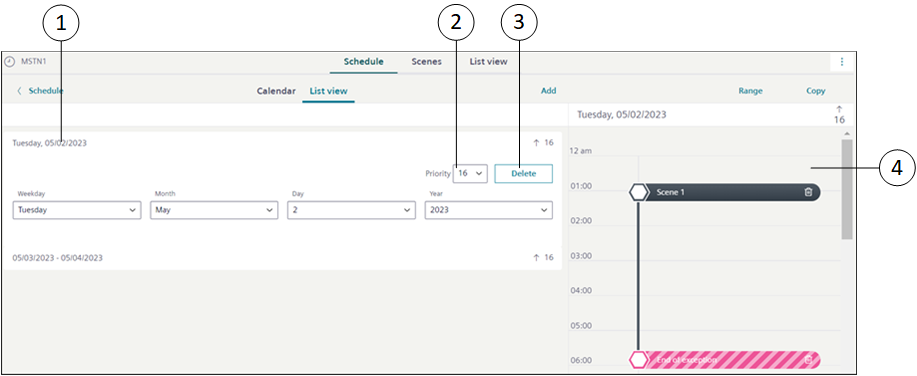Click the back chevron beside Schedule
The image size is (917, 376).
[x=19, y=91]
